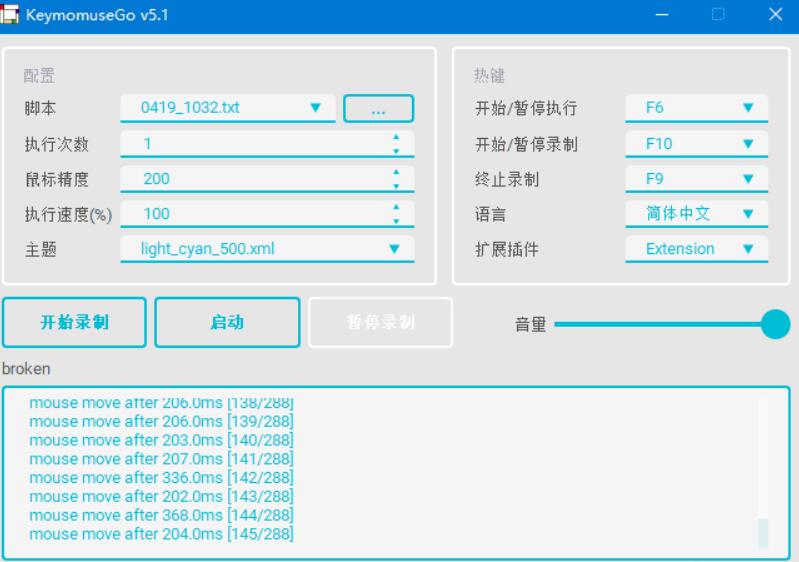Open the script dropdown showing 0419_1032.txt
The image size is (799, 562).
point(228,108)
